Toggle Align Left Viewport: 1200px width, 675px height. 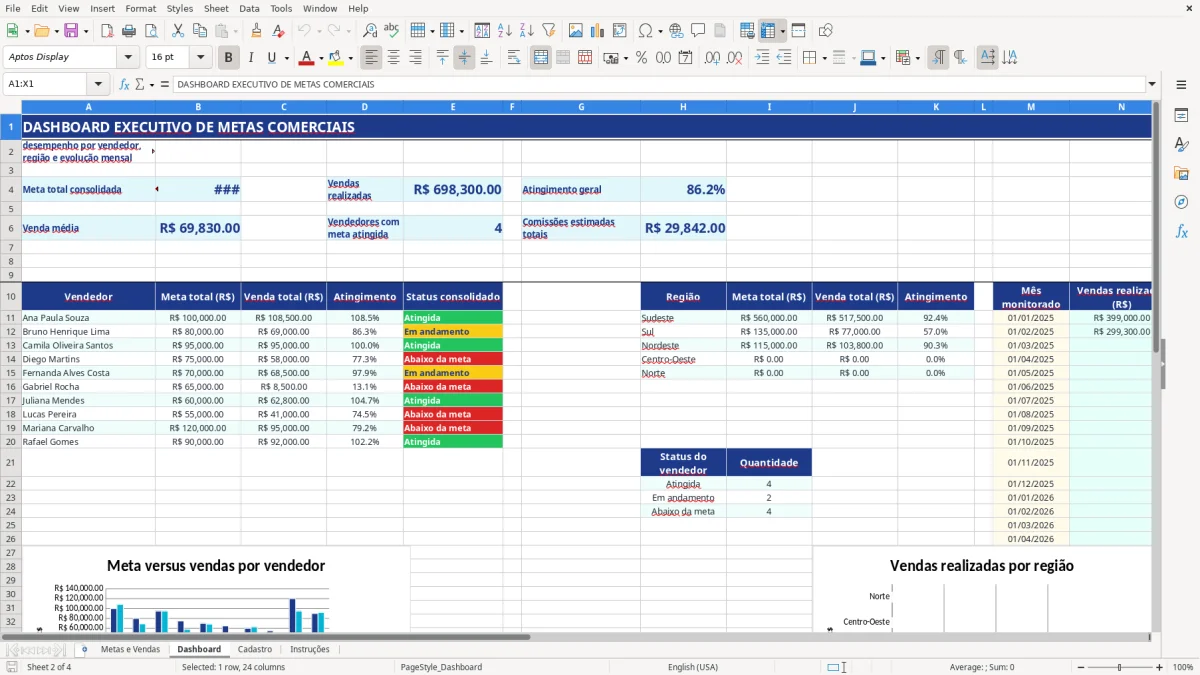pos(371,58)
